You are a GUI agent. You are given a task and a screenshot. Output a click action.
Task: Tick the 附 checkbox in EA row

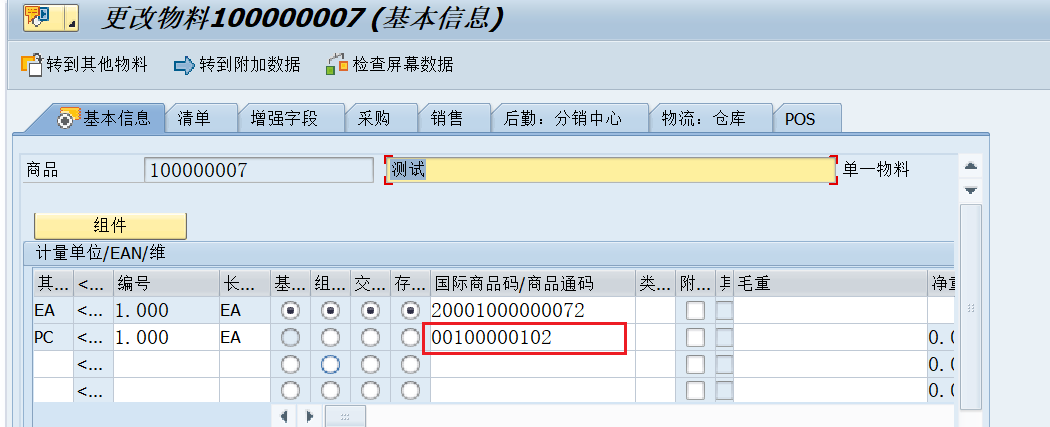point(695,311)
